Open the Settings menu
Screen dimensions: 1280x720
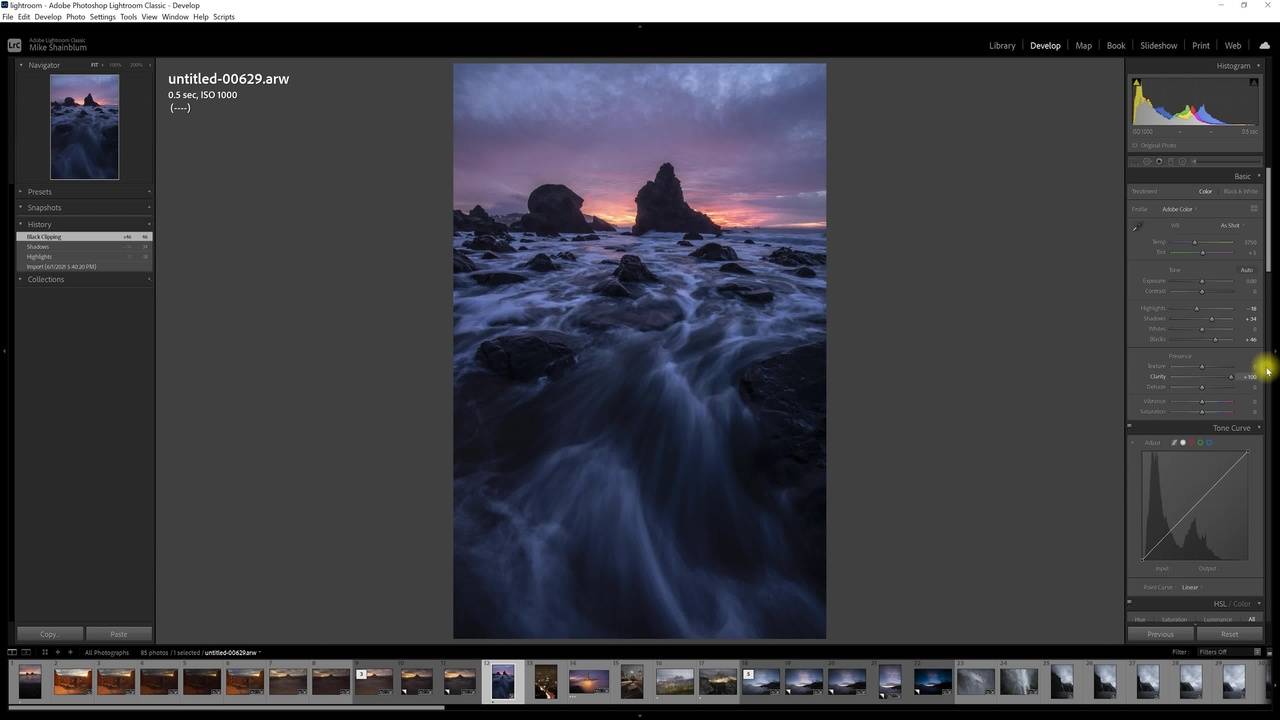coord(102,17)
